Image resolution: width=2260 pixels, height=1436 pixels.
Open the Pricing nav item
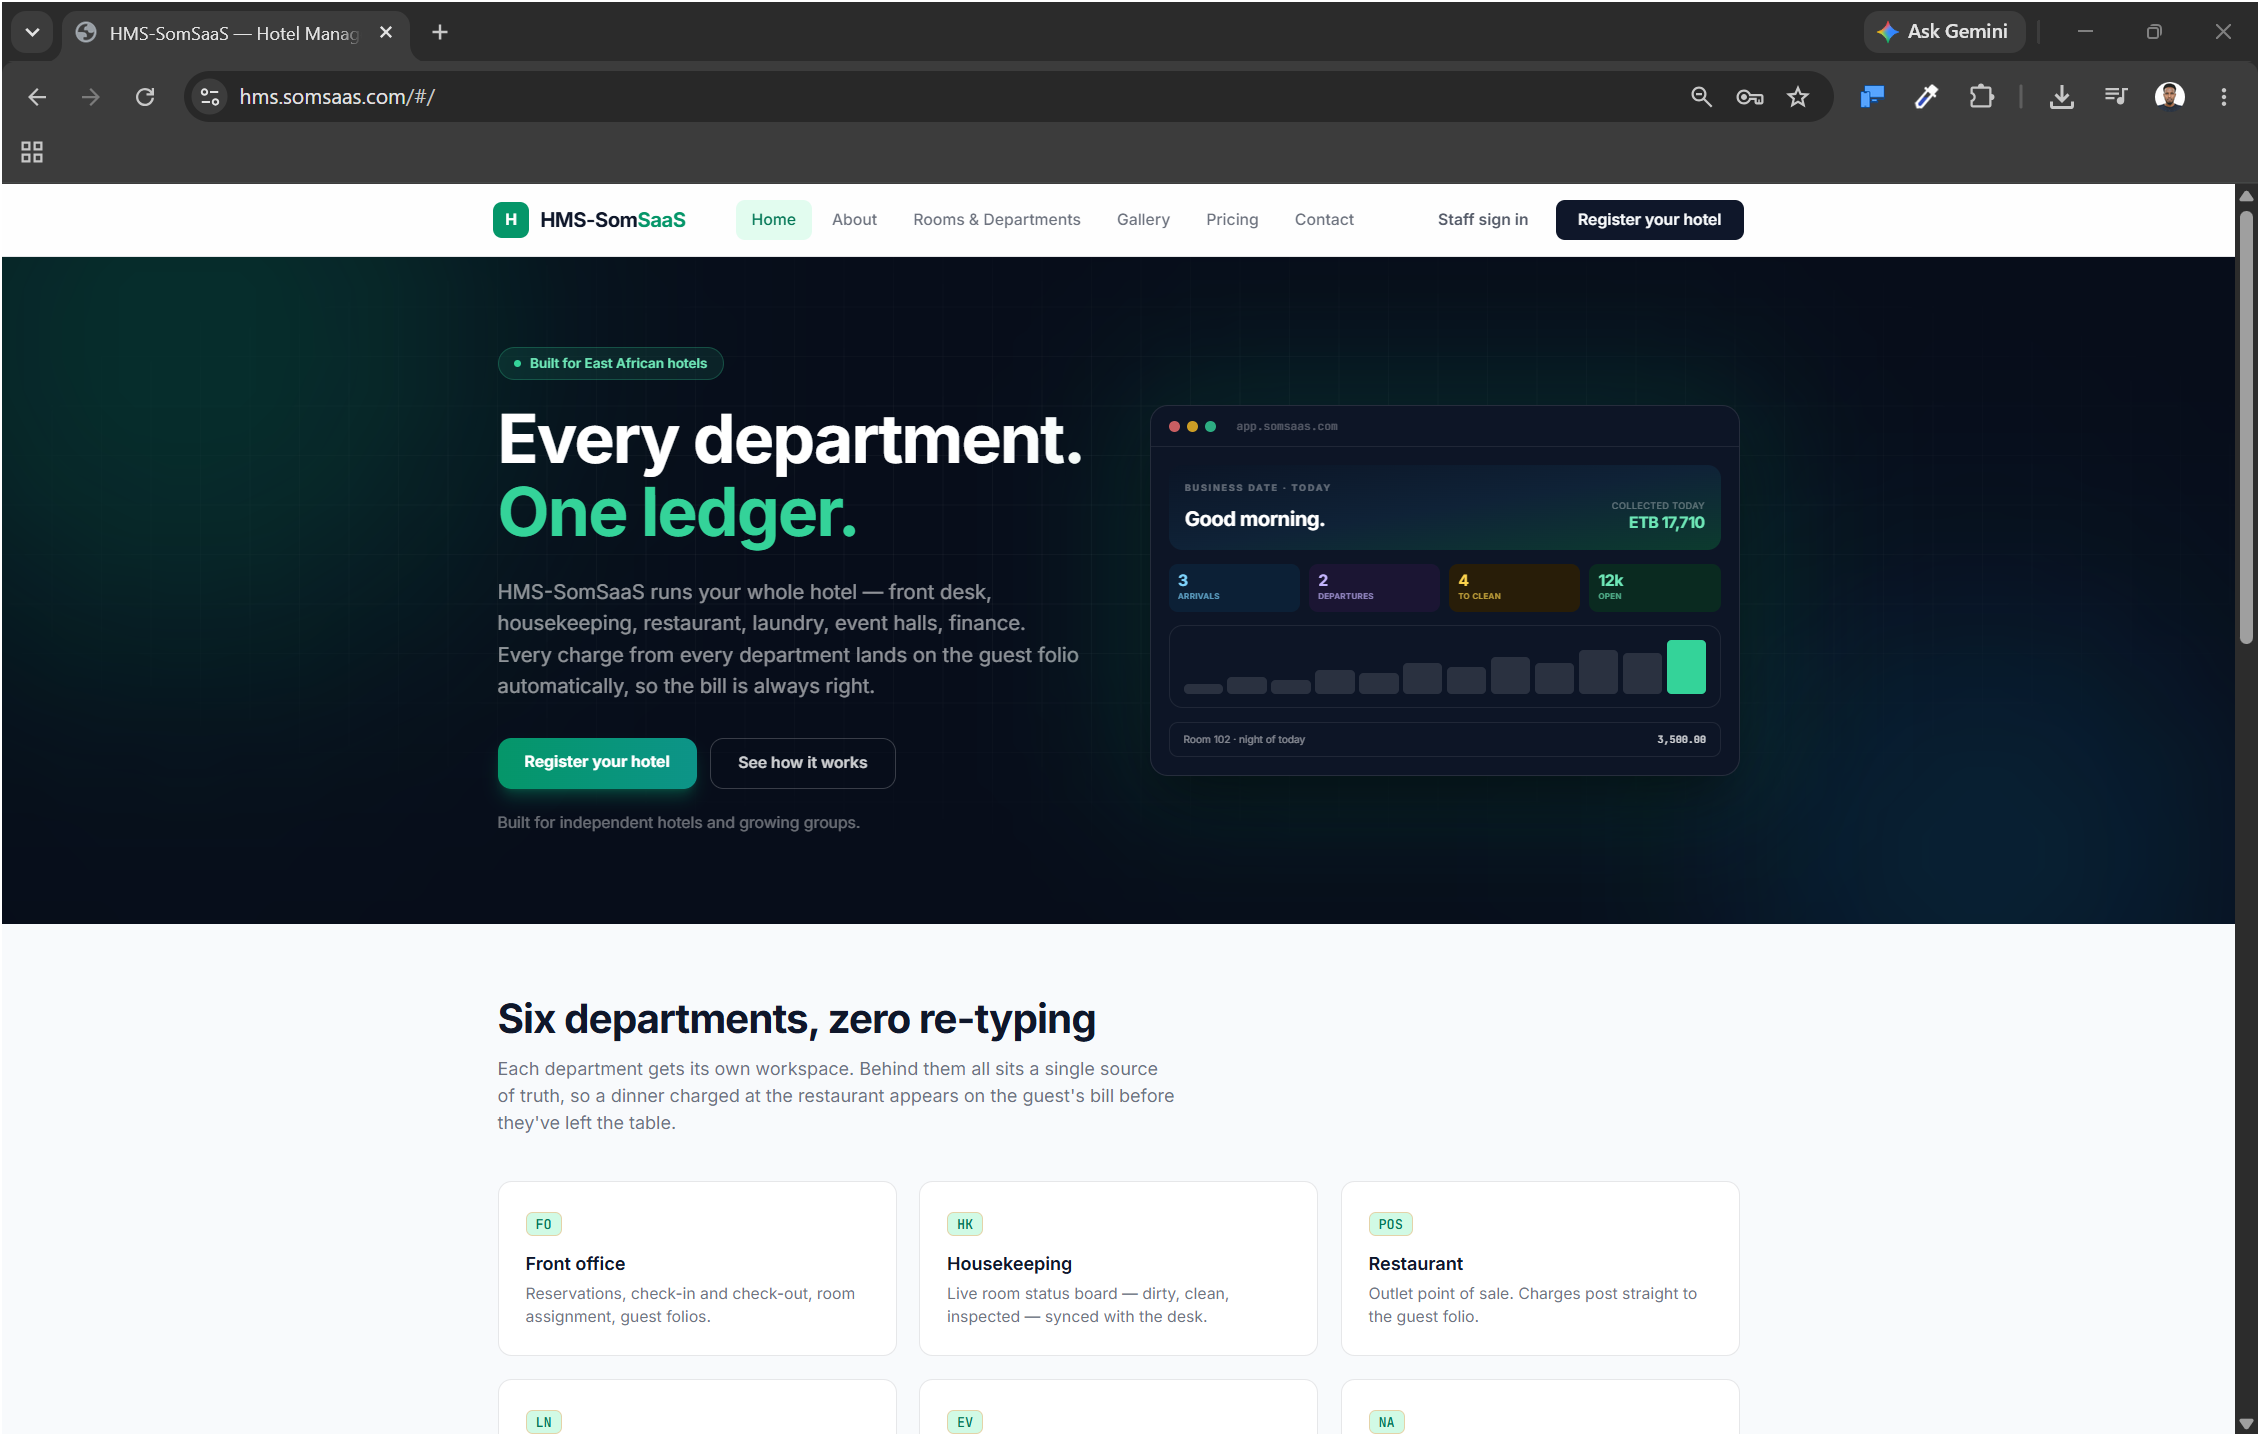pos(1232,220)
